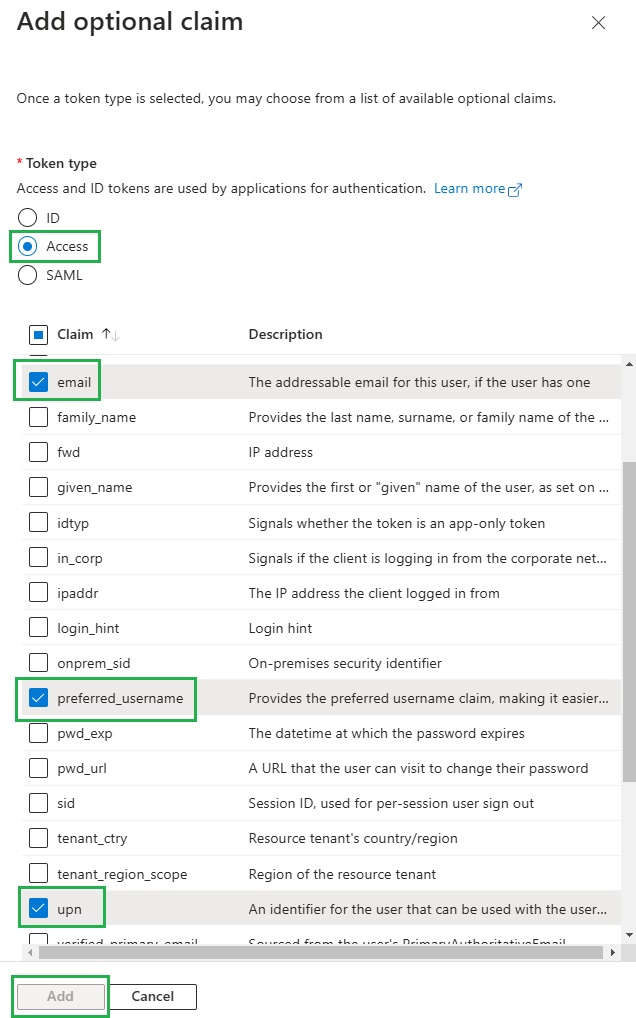Cancel adding the optional claim

[x=153, y=996]
